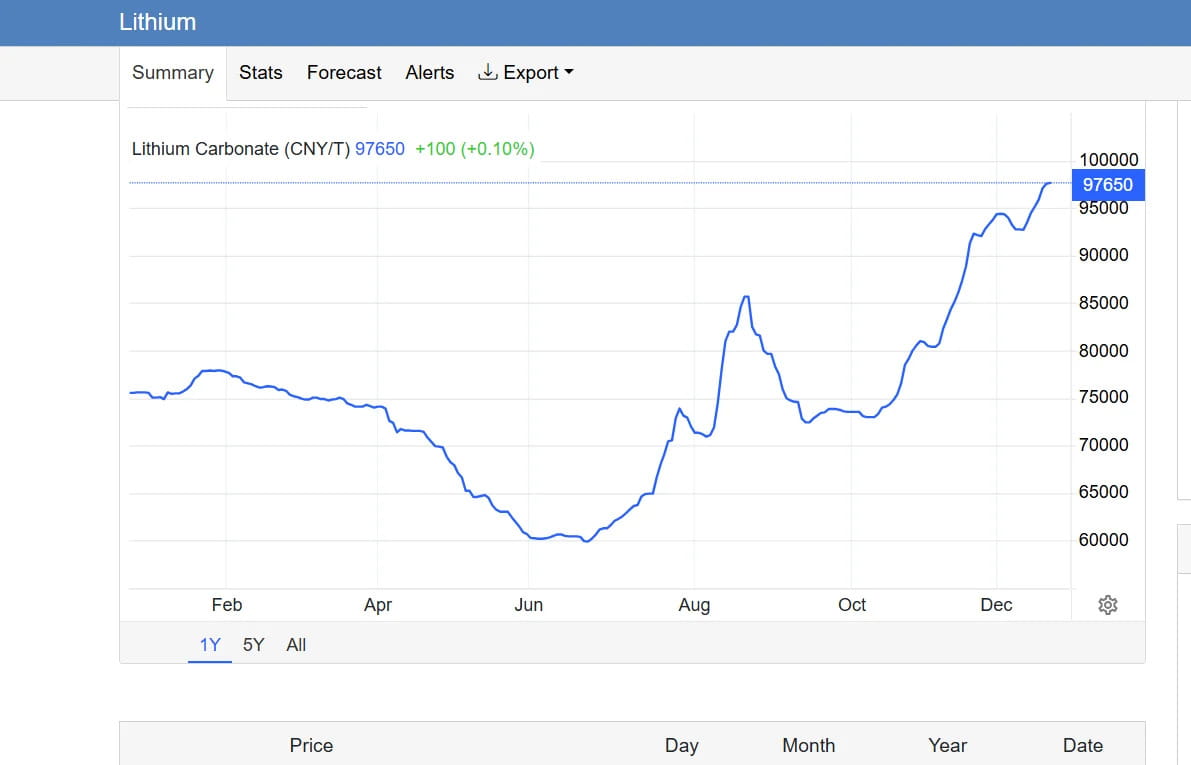The width and height of the screenshot is (1191, 765).
Task: Click the green +100 (+0.10%) change value
Action: (474, 149)
